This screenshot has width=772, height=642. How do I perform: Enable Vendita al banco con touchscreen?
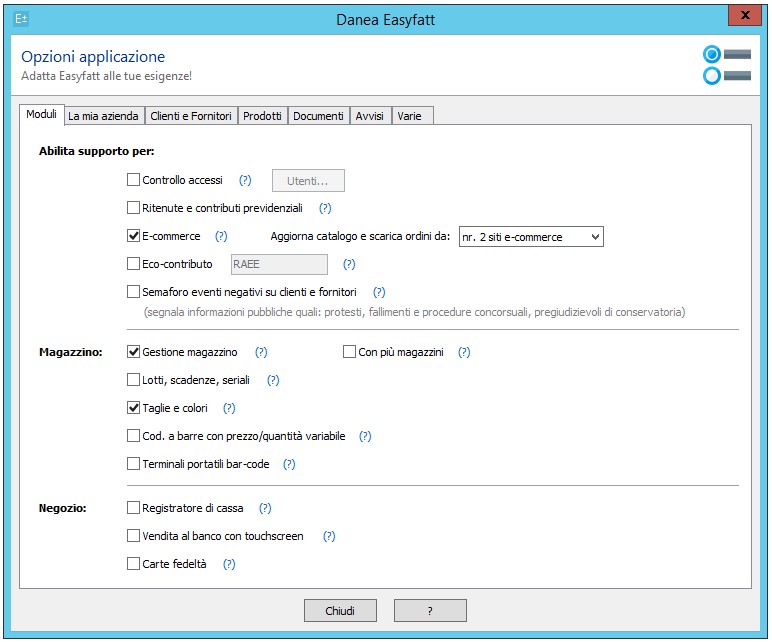click(134, 537)
